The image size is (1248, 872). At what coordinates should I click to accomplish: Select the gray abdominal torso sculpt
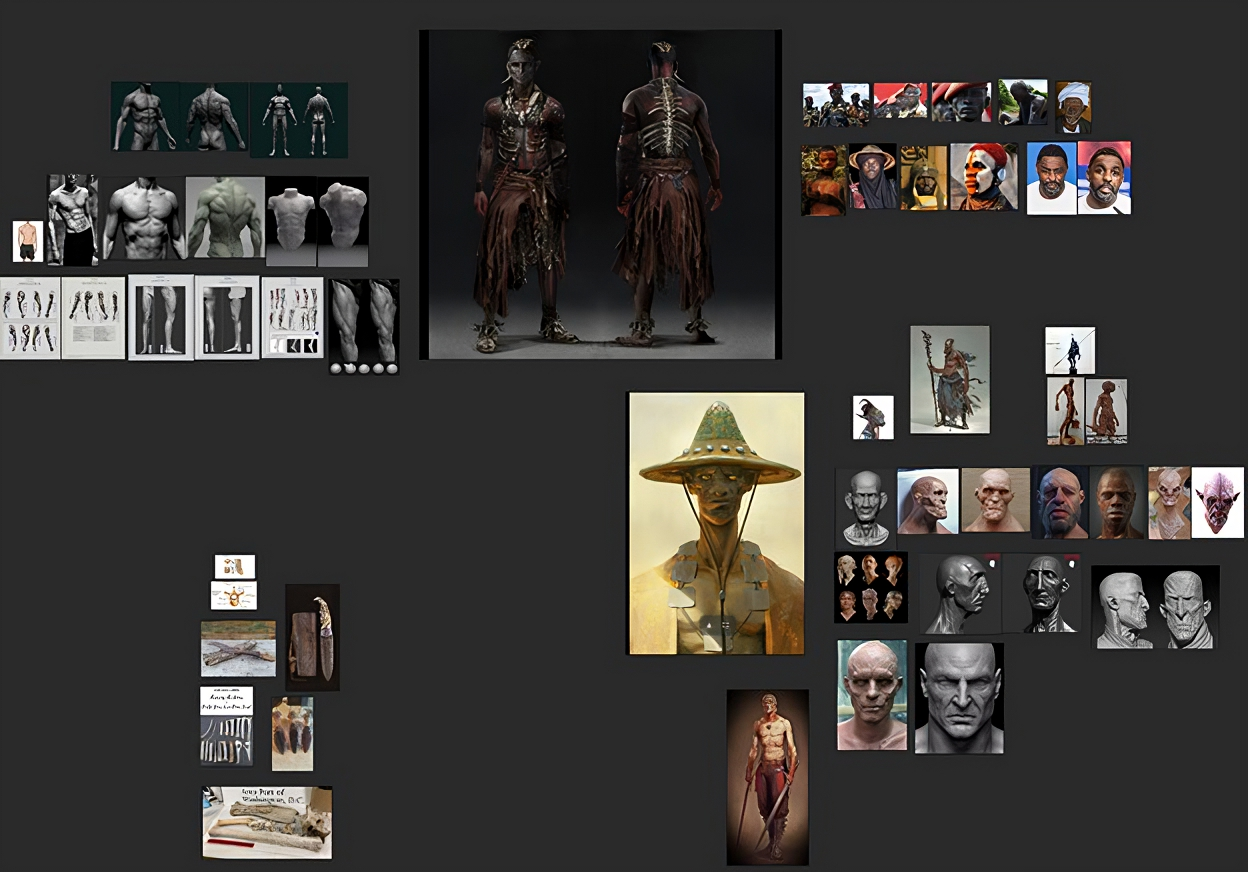144,219
